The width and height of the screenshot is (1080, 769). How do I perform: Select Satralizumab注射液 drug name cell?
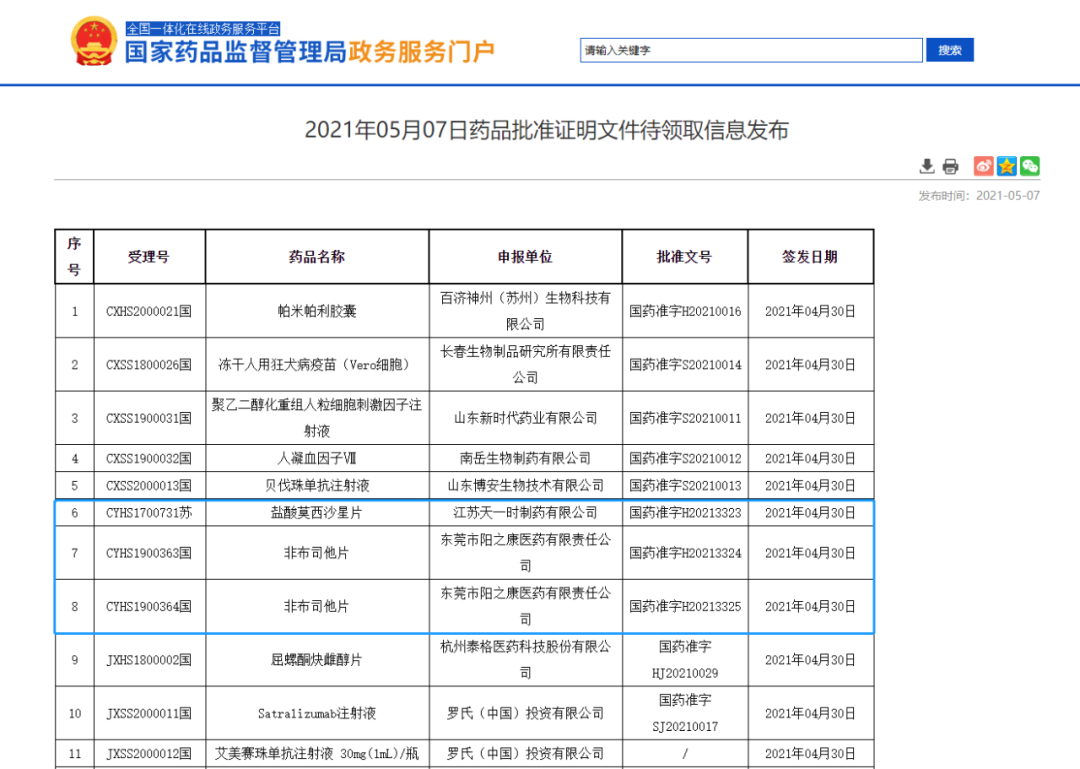coord(317,714)
